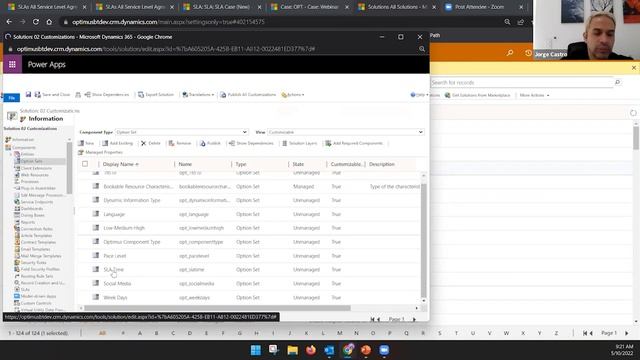640x360 pixels.
Task: Click the Custom Controls sidebar icon
Action: pos(17,303)
